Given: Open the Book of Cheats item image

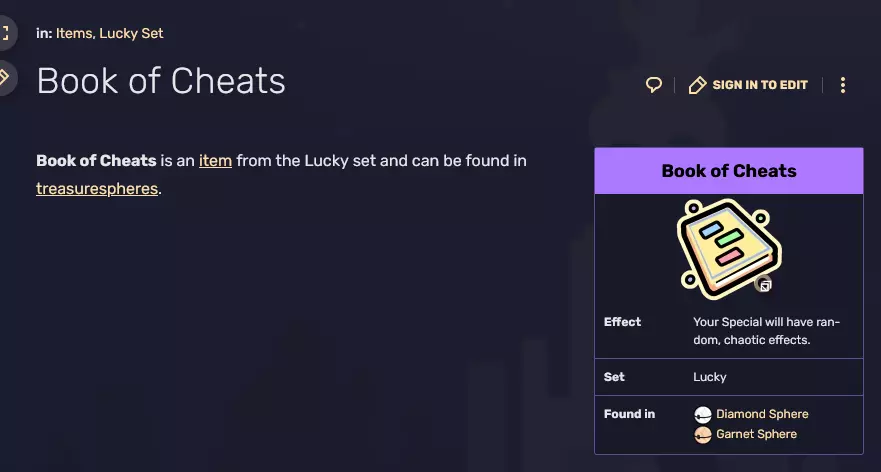Looking at the screenshot, I should [x=728, y=246].
